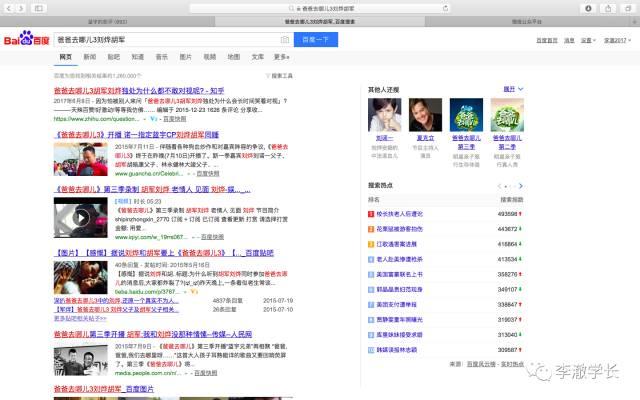
Task: Select the 文库 search category
Action: click(258, 57)
